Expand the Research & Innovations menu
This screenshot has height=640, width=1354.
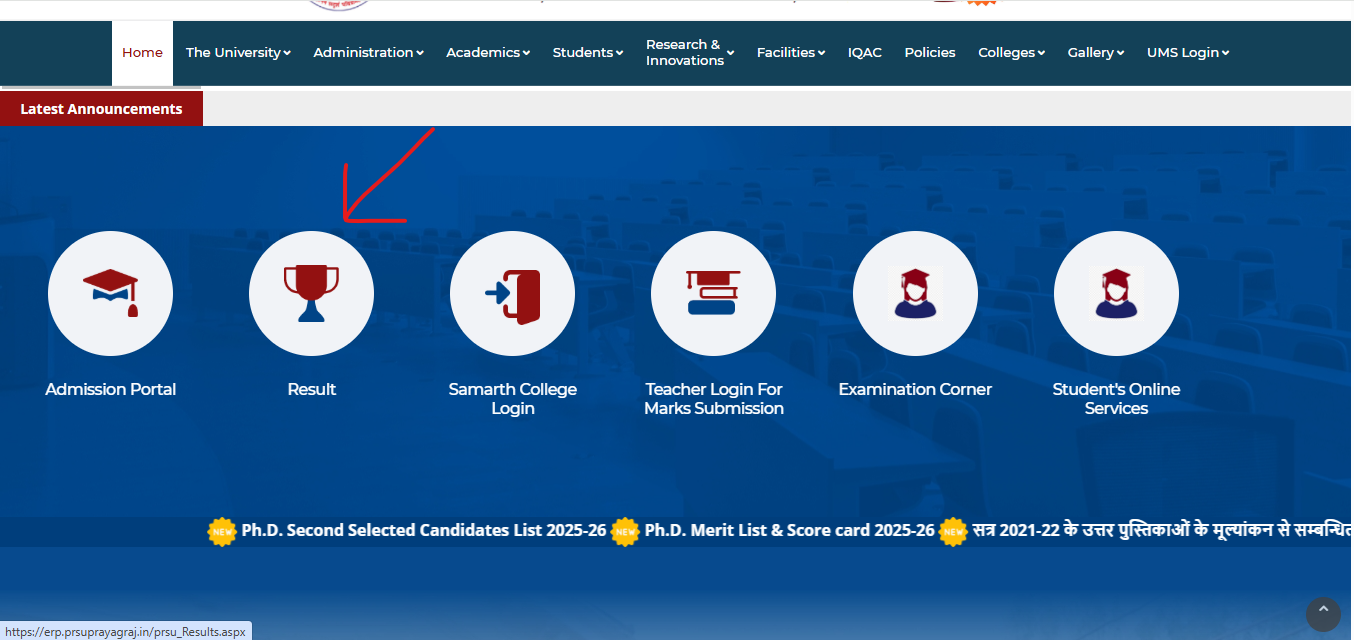(x=688, y=52)
